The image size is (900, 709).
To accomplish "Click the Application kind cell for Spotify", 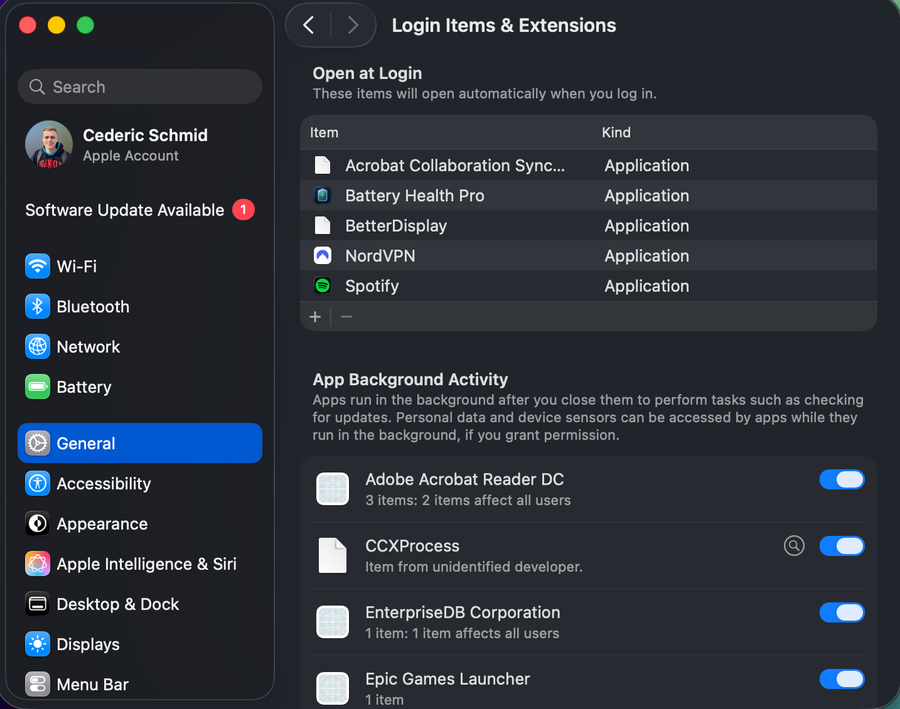I will [x=647, y=286].
